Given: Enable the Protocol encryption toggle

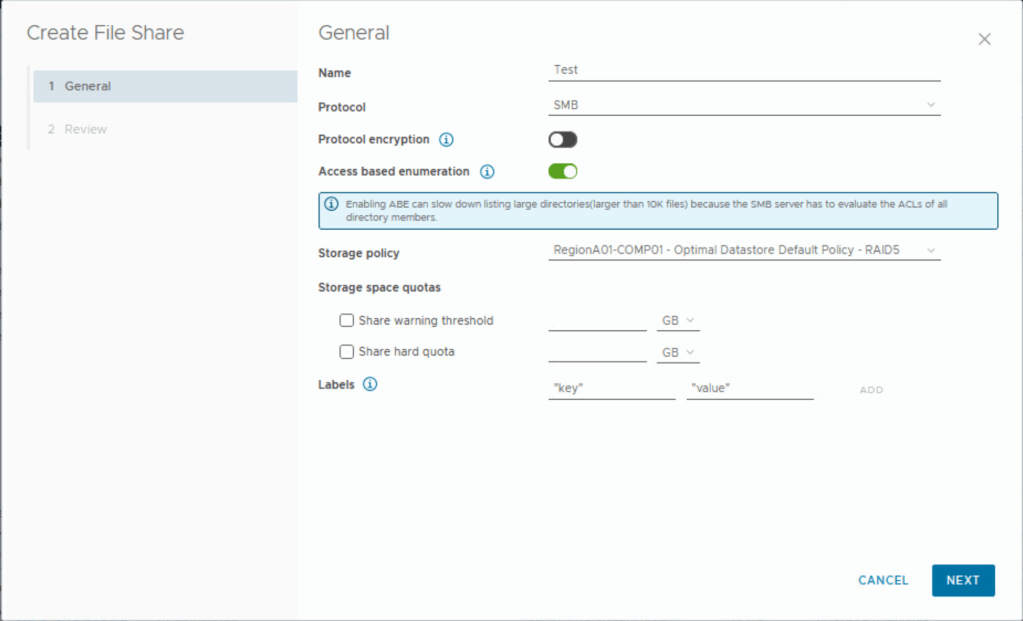Looking at the screenshot, I should click(x=562, y=140).
